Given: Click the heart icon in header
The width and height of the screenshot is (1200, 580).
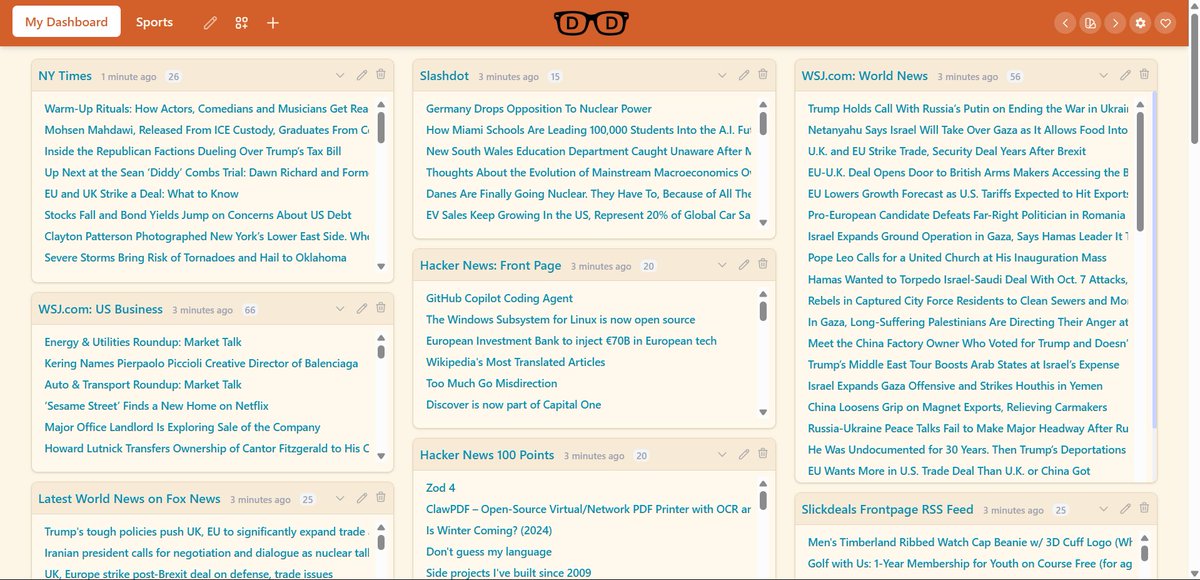Looking at the screenshot, I should pos(1164,22).
